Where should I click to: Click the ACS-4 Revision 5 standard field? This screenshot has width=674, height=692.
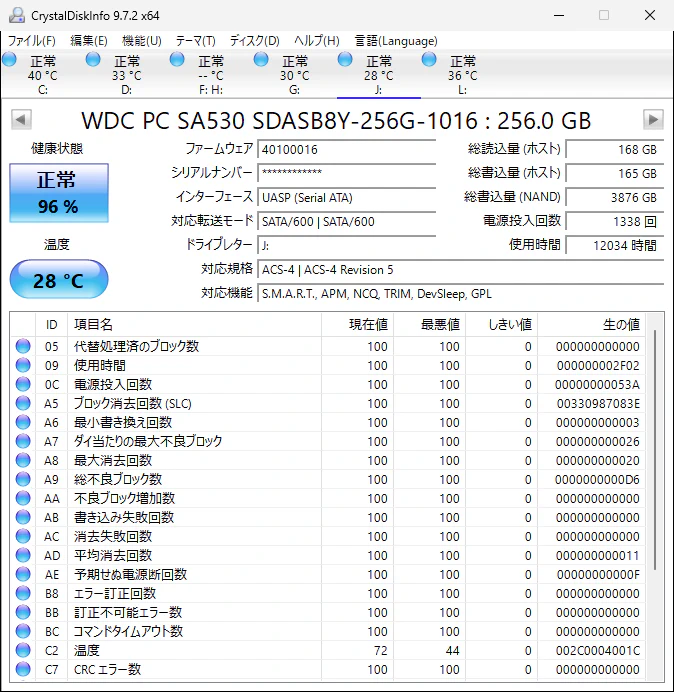(x=461, y=270)
